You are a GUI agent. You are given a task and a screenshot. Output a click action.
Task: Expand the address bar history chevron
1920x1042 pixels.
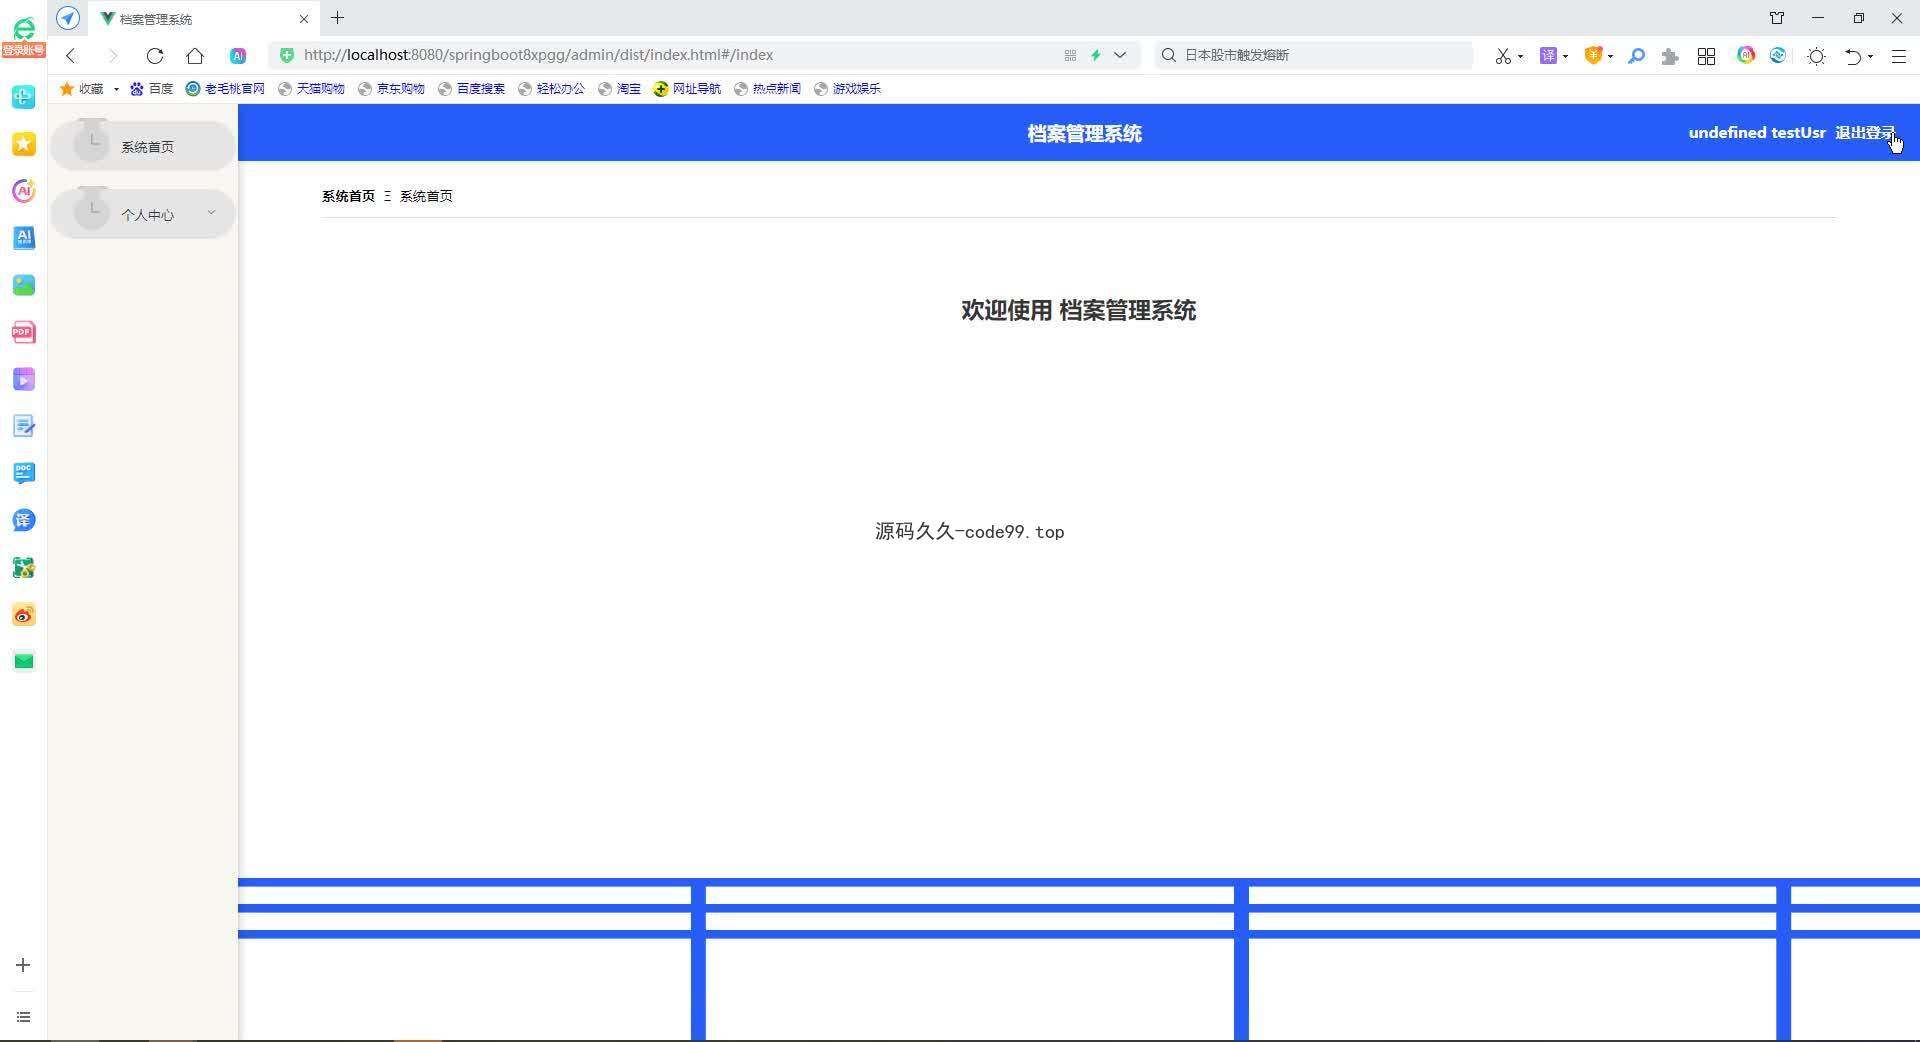1120,56
